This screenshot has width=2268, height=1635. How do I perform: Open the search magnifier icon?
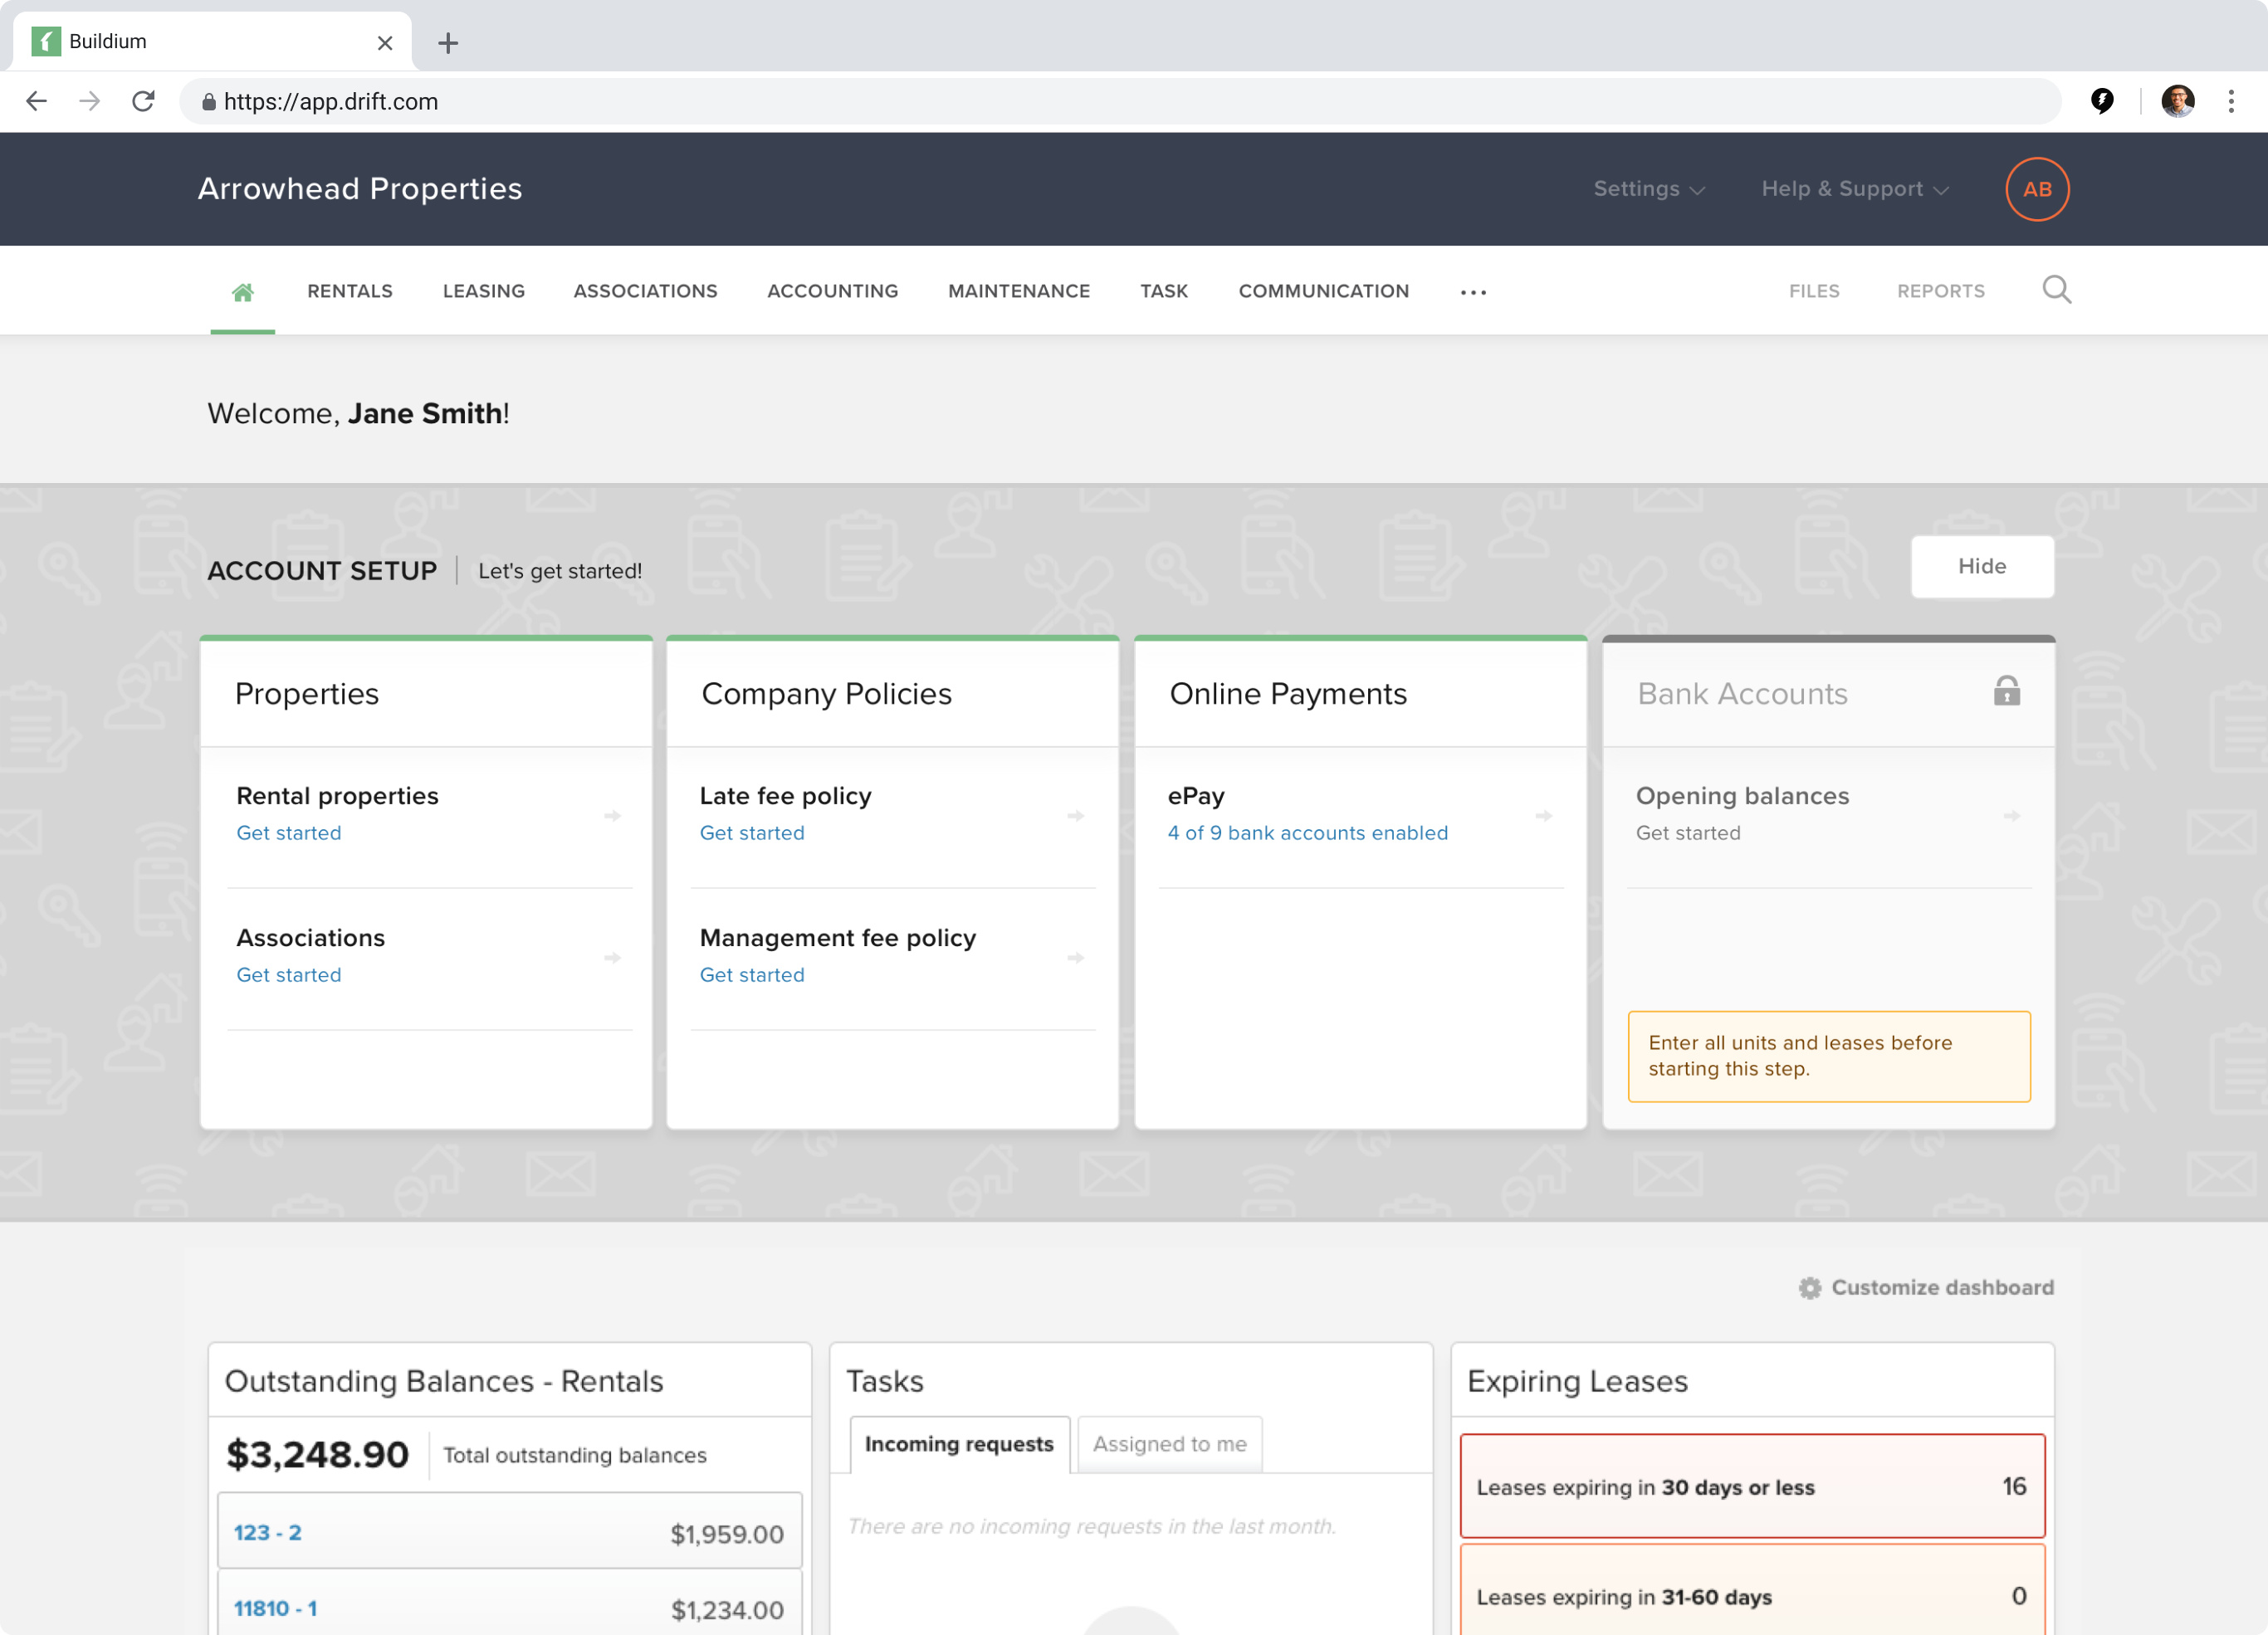click(x=2056, y=290)
